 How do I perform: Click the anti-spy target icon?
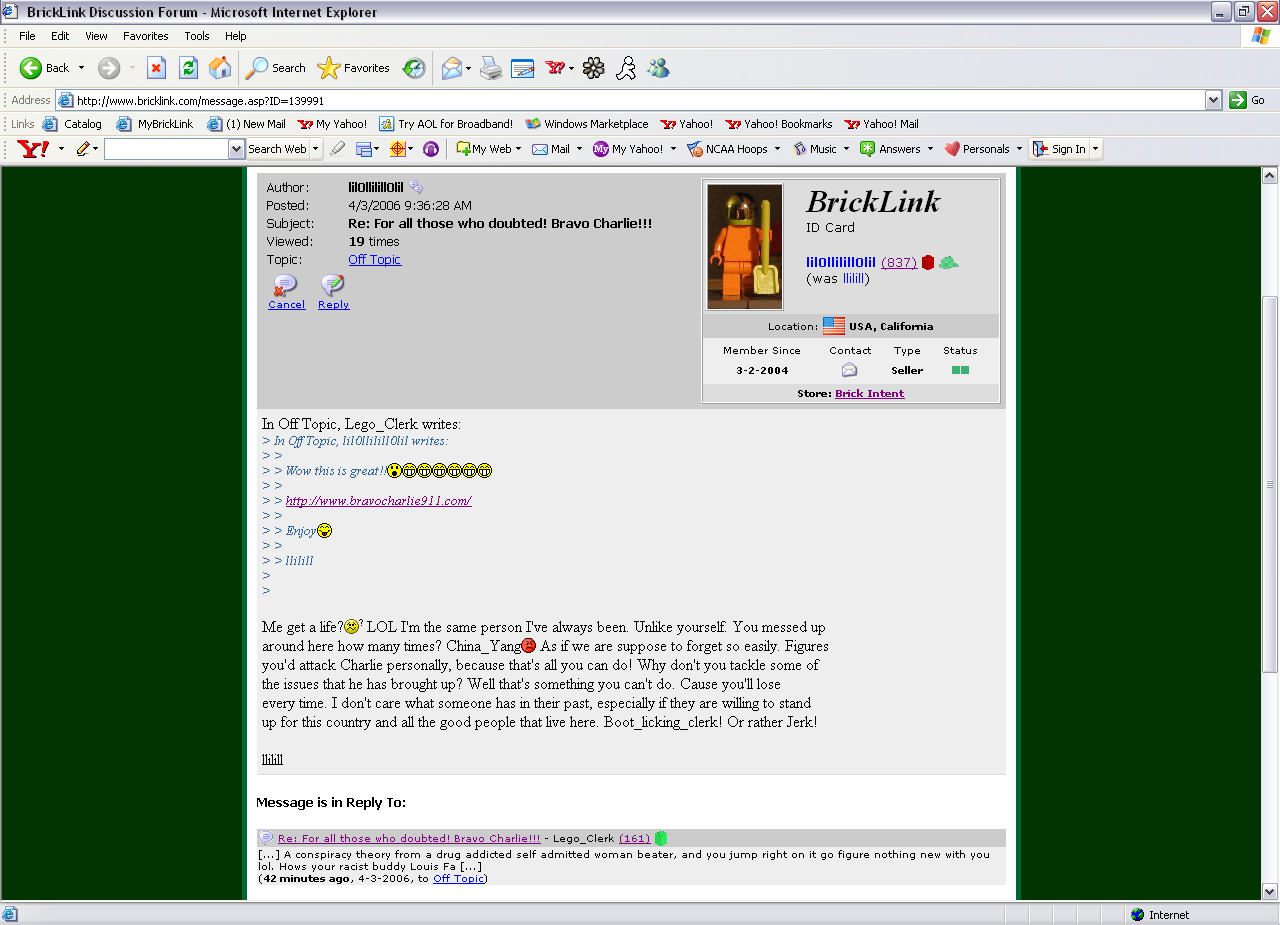pos(399,149)
